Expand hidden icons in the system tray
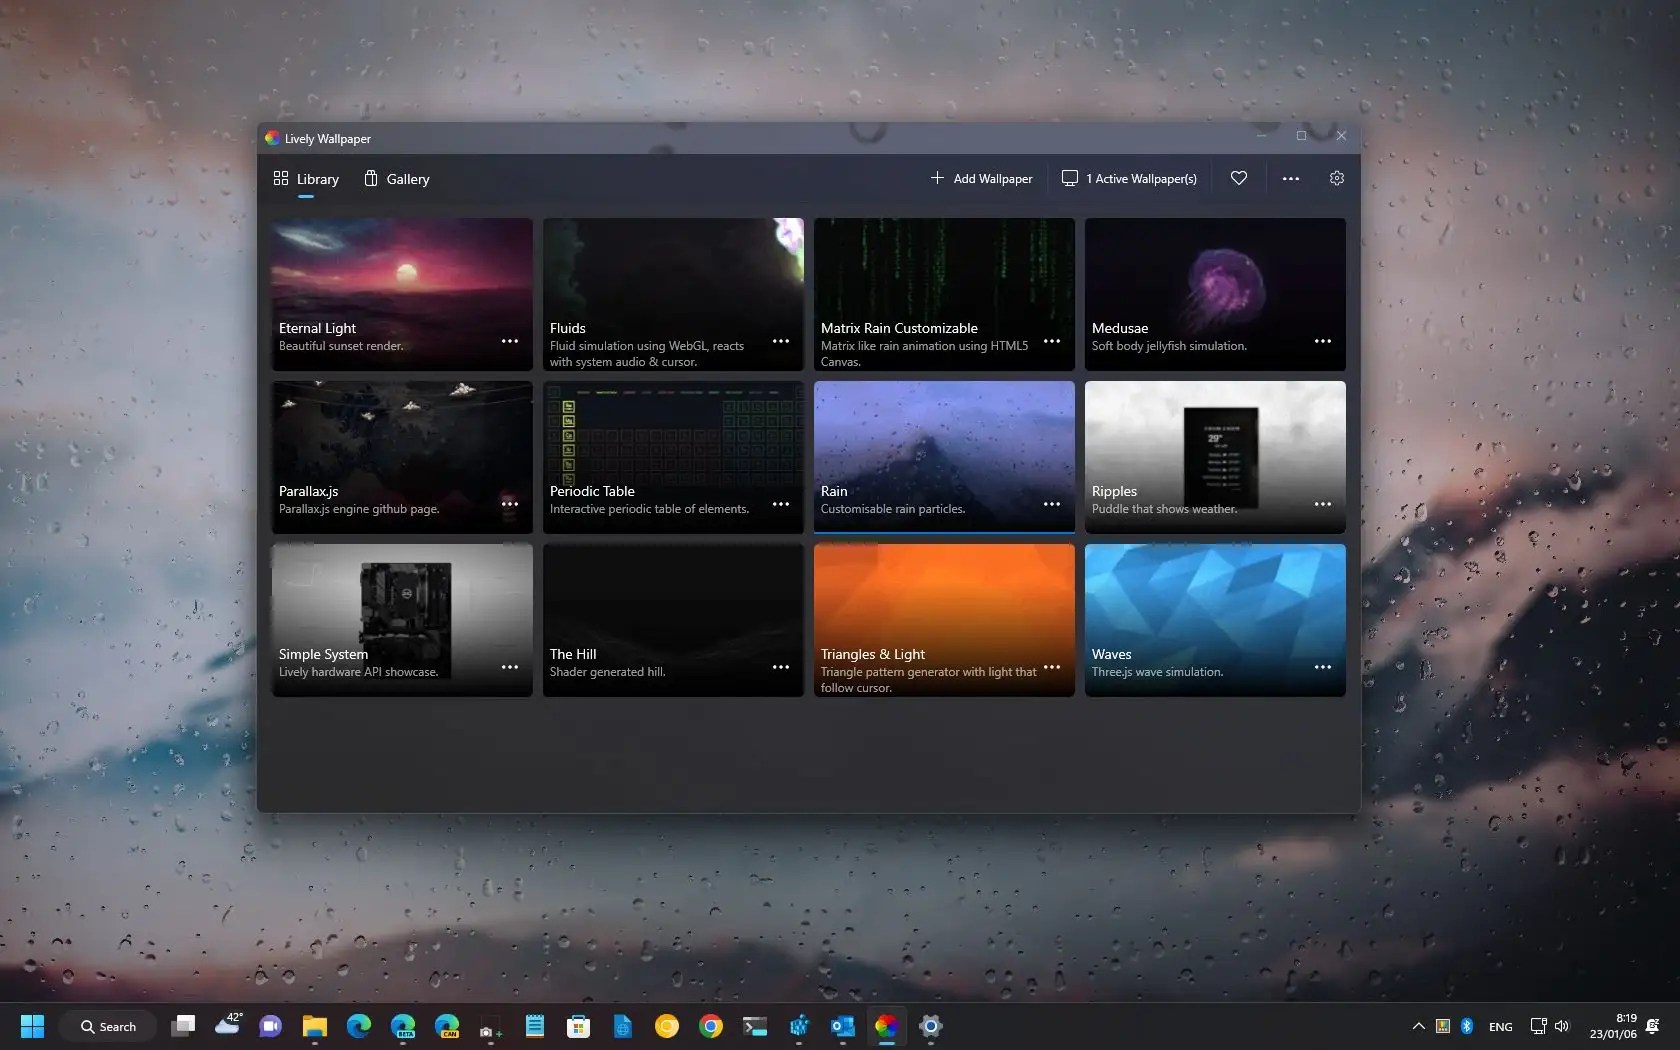The height and width of the screenshot is (1050, 1680). pos(1417,1026)
